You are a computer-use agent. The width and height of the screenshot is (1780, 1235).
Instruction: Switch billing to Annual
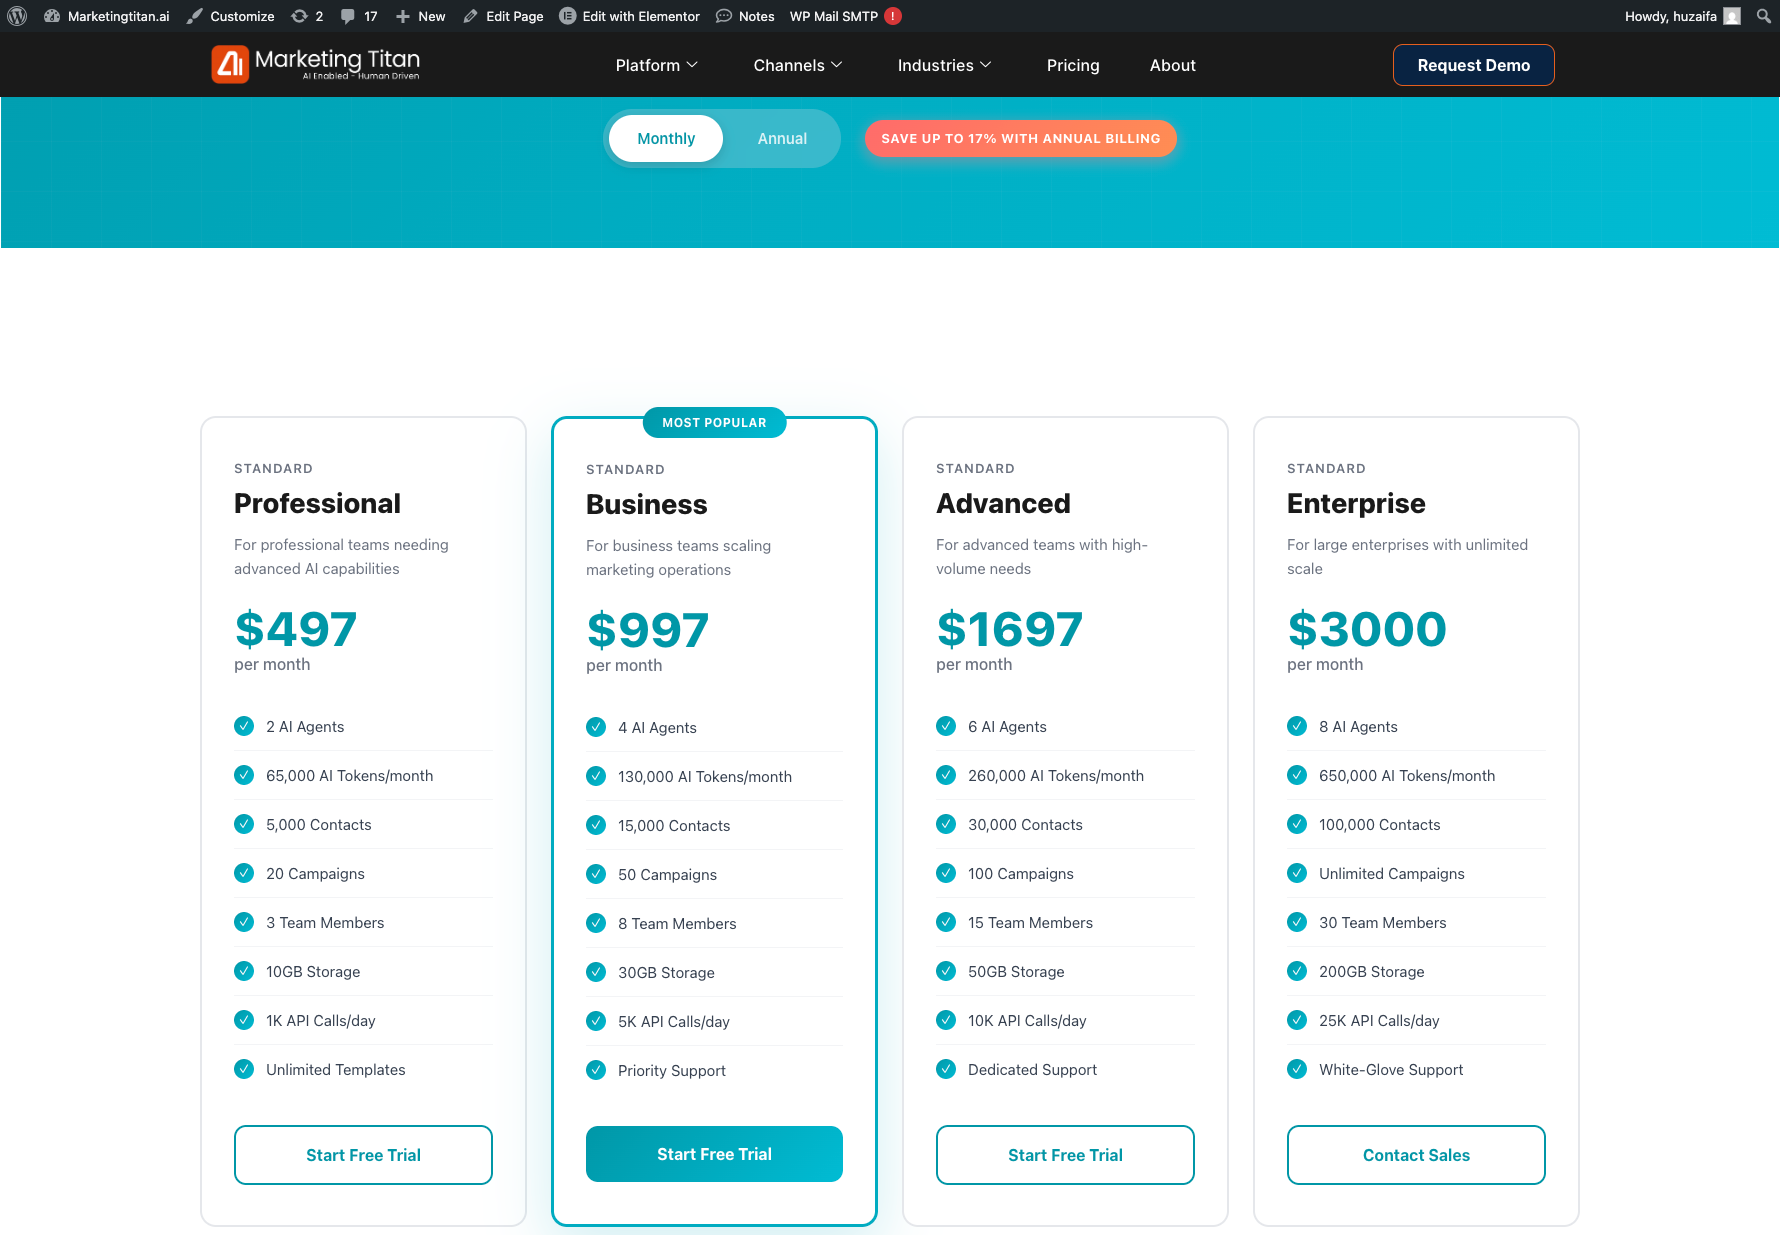tap(782, 139)
